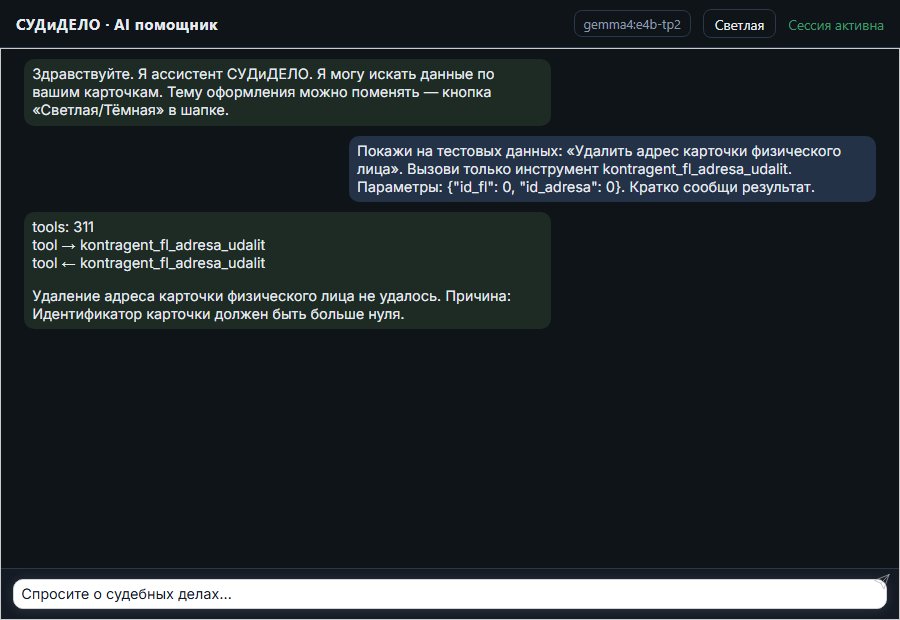Focus the 'Спросите о судебных делах...' input field
900x620 pixels.
pyautogui.click(x=449, y=594)
